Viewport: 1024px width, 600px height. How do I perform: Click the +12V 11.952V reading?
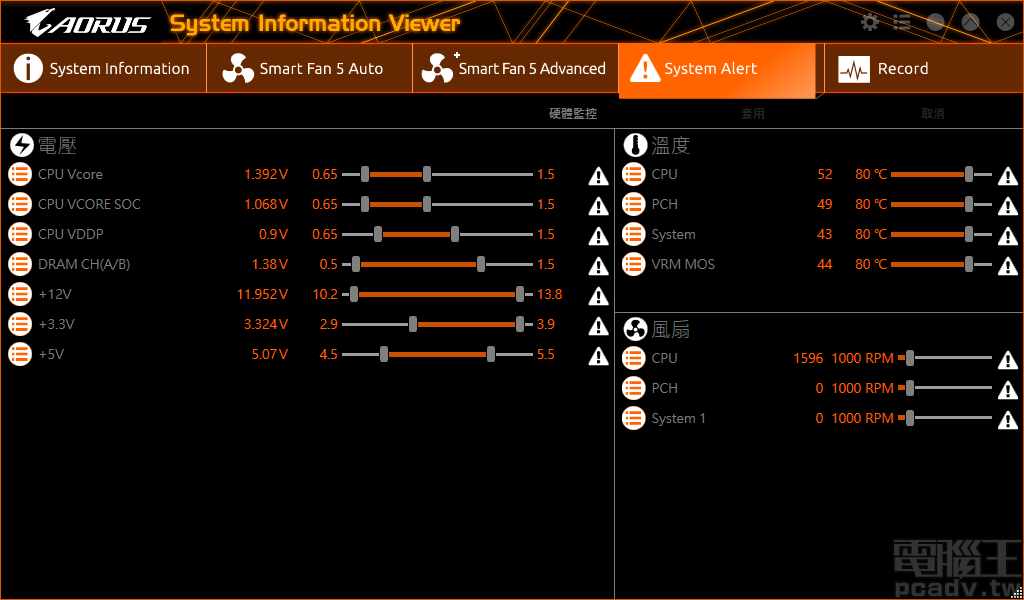(x=262, y=294)
